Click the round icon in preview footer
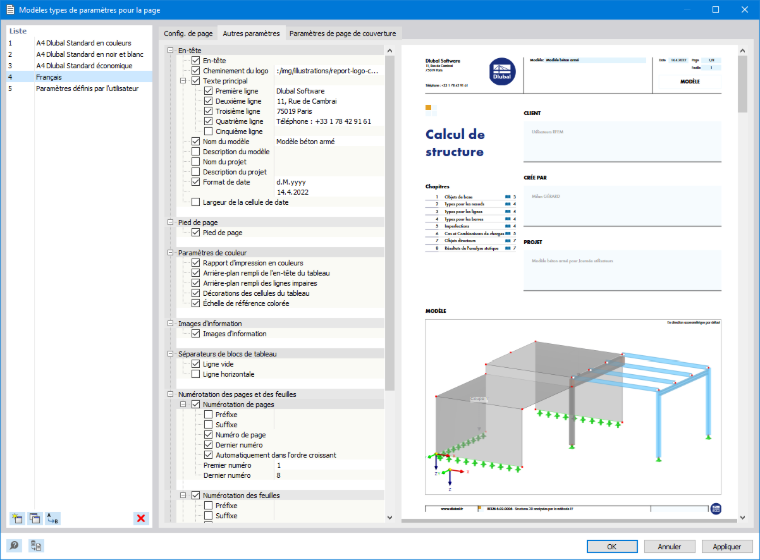Screen dimensions: 760x560 tap(716, 509)
